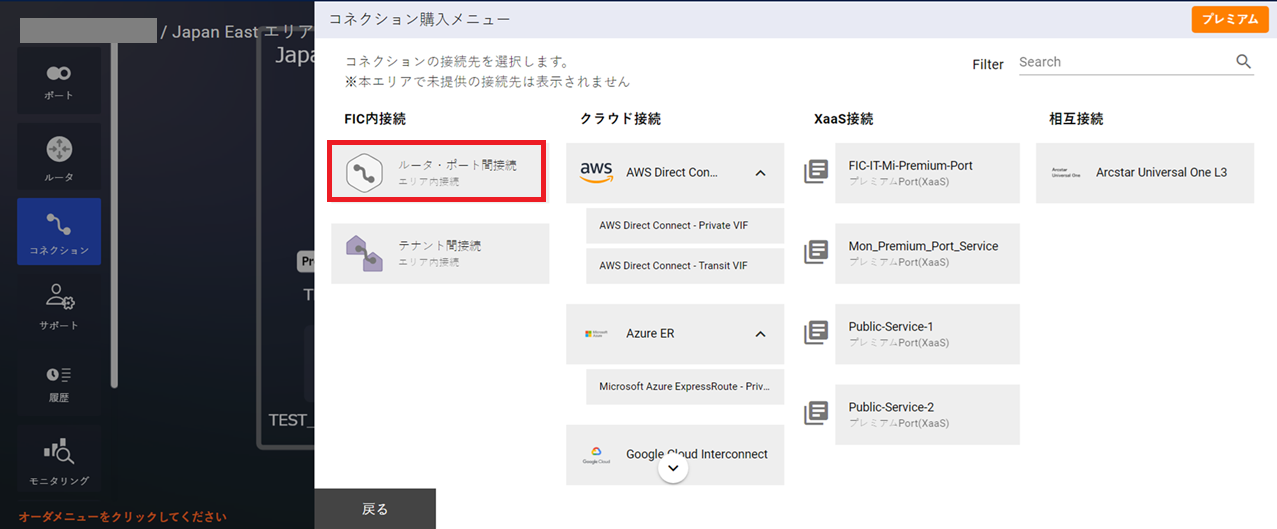Select the コネクション sidebar icon
Image resolution: width=1277 pixels, height=529 pixels.
point(58,231)
